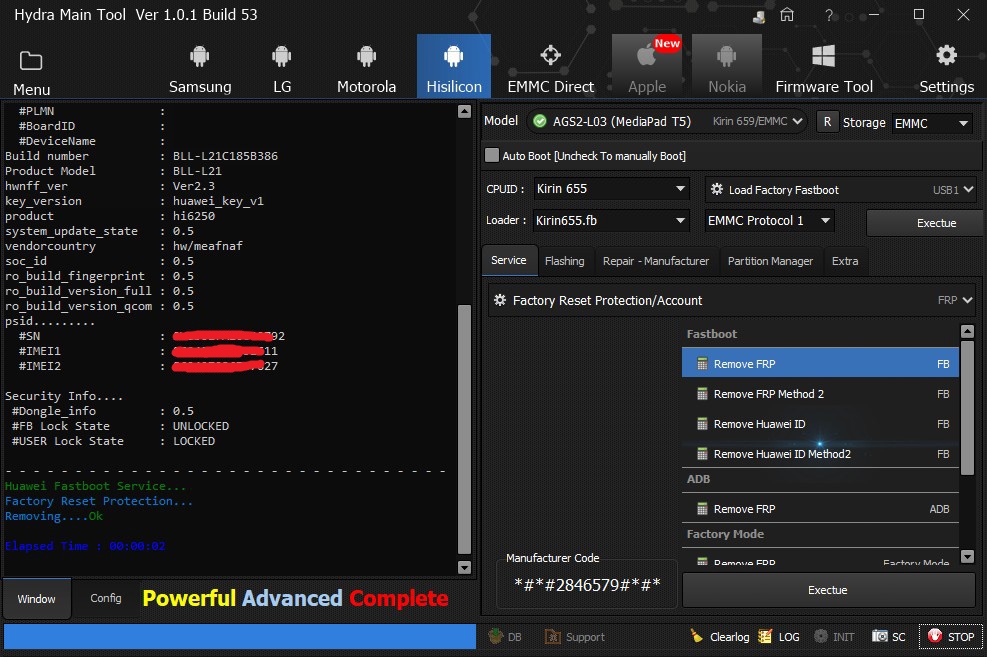Switch to the Flashing tab
This screenshot has height=657, width=987.
click(564, 261)
